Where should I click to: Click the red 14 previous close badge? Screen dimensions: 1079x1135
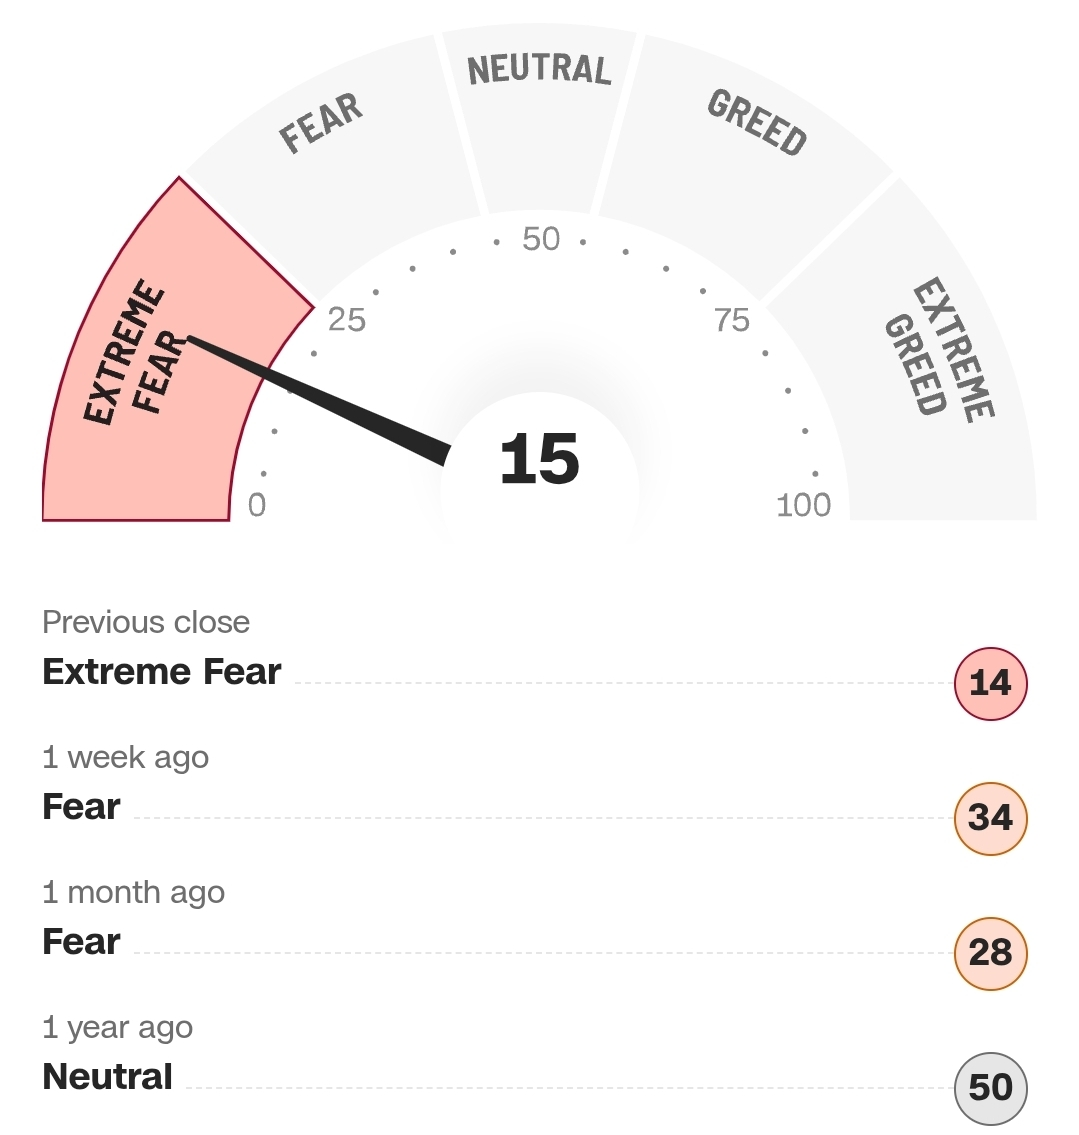990,684
